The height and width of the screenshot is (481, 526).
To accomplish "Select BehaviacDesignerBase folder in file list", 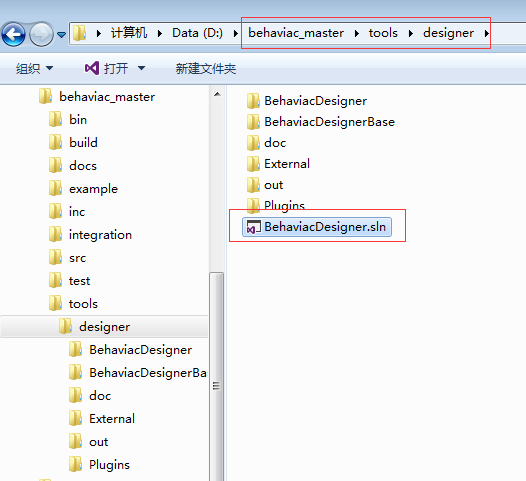I will pyautogui.click(x=329, y=122).
